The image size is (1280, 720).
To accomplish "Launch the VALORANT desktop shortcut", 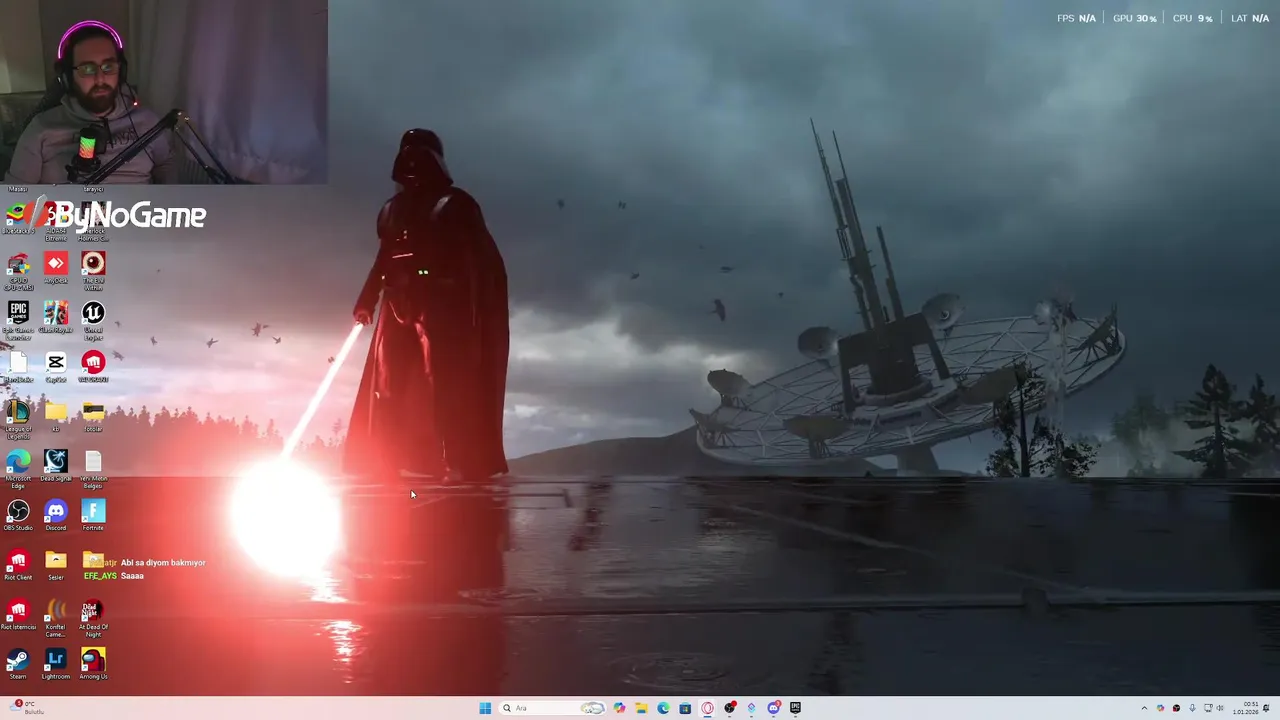I will pyautogui.click(x=93, y=367).
